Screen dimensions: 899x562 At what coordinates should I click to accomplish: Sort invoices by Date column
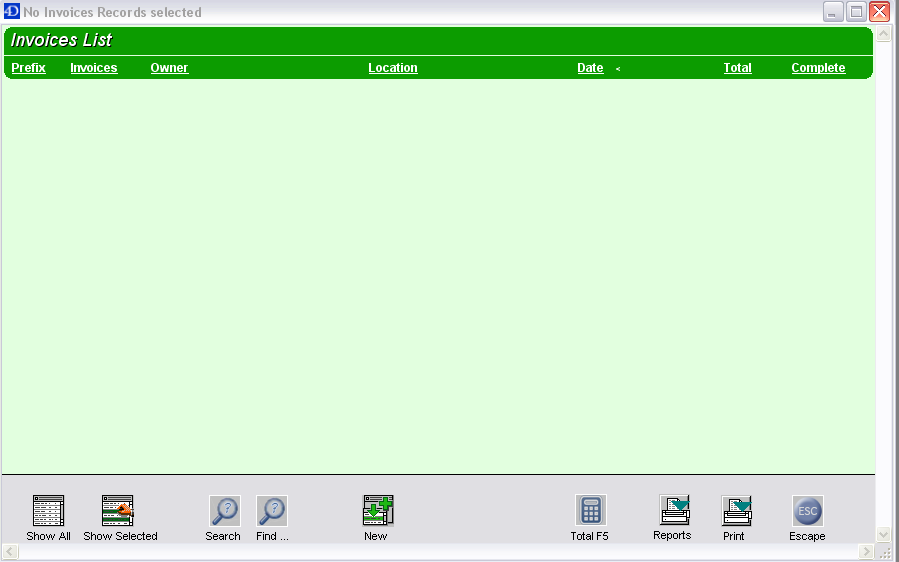point(590,68)
